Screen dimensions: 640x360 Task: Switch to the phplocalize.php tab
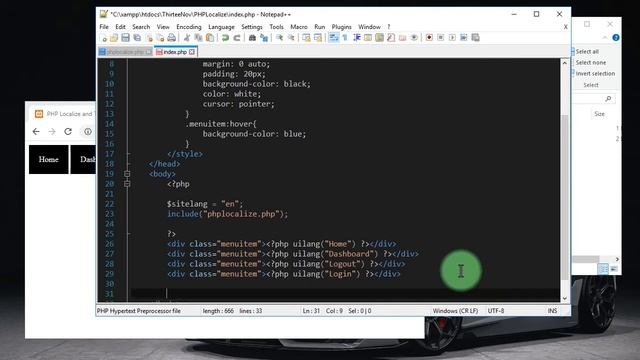pyautogui.click(x=125, y=52)
